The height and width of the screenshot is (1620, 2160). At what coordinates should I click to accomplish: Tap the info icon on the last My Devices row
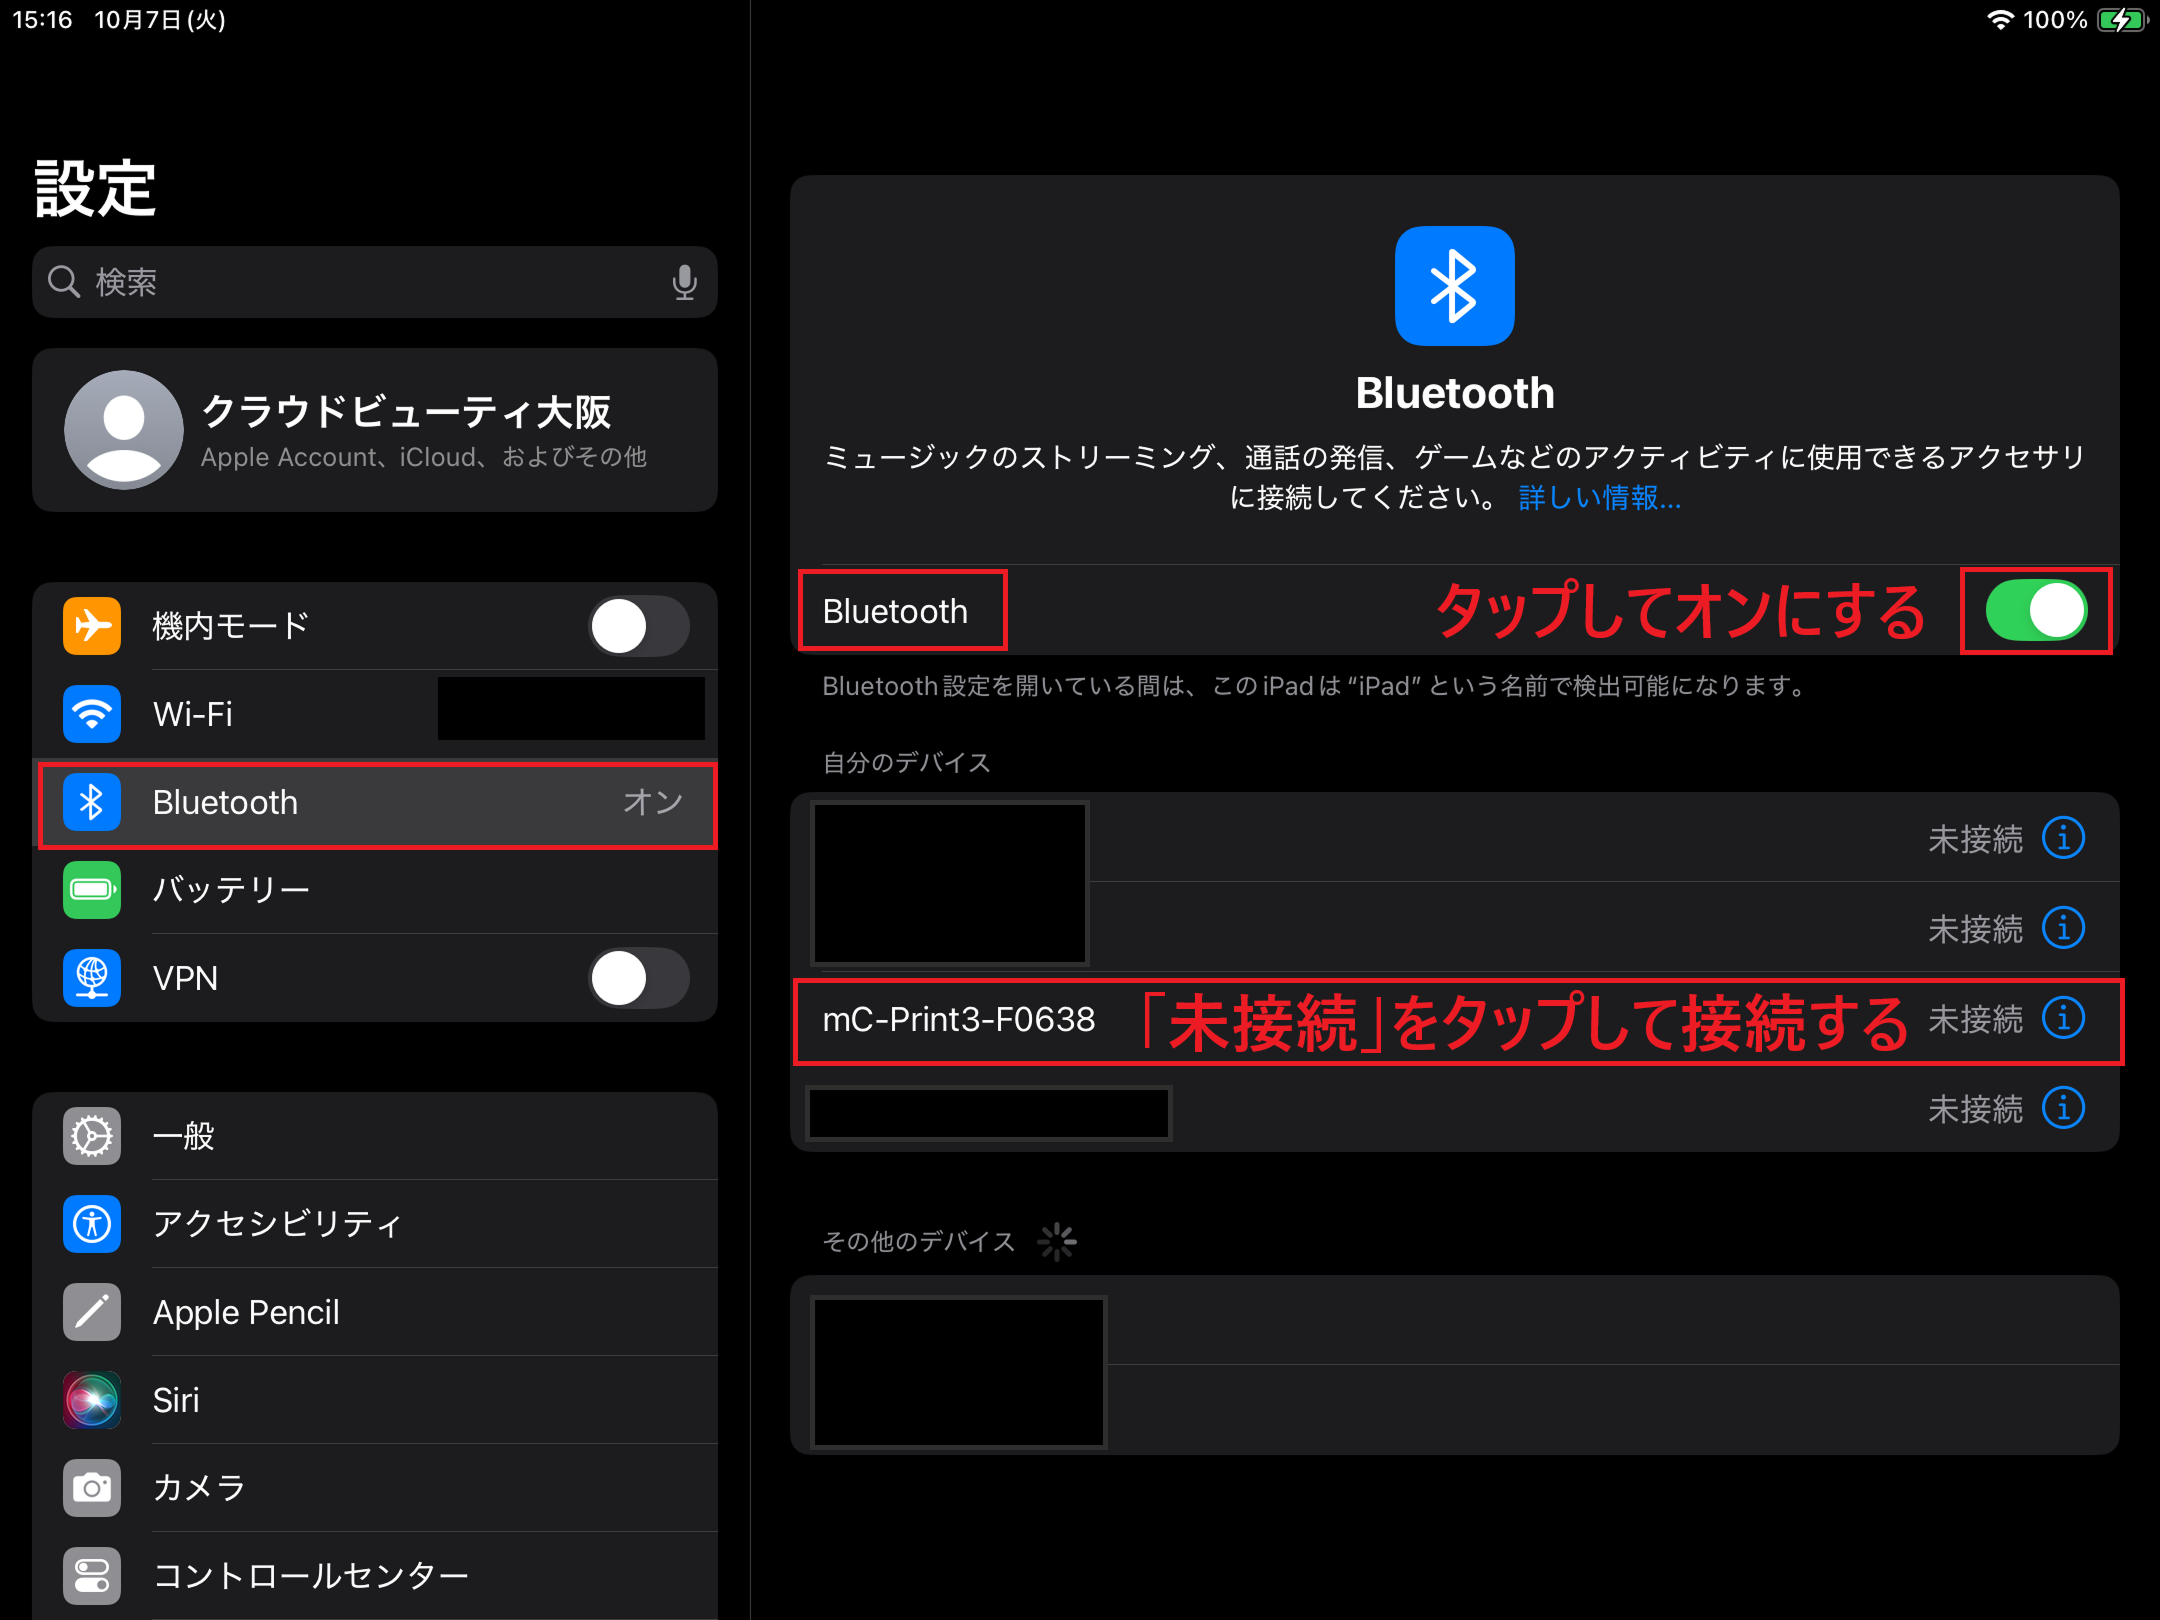pos(2062,1108)
